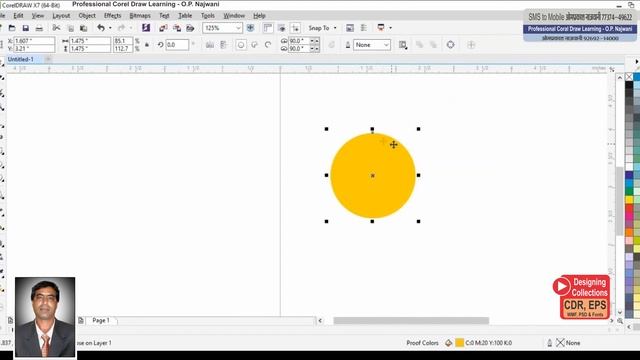
Task: Click the horizontal scrollbar thumb
Action: pyautogui.click(x=411, y=320)
